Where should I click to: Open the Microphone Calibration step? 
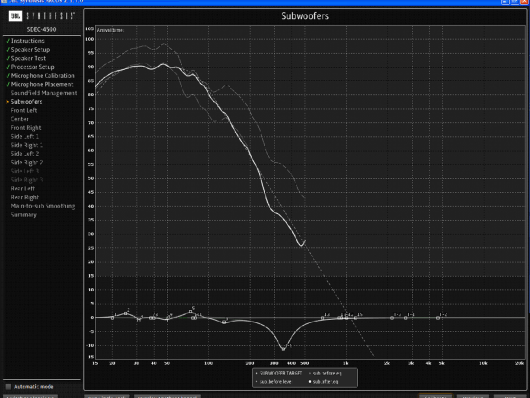[x=43, y=75]
